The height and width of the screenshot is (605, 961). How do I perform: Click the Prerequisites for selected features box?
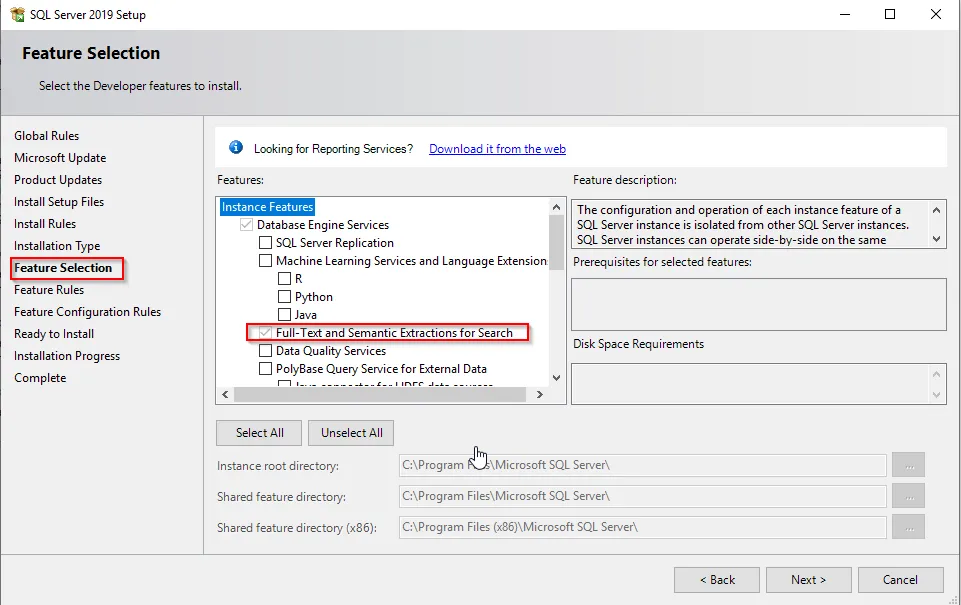pyautogui.click(x=759, y=305)
